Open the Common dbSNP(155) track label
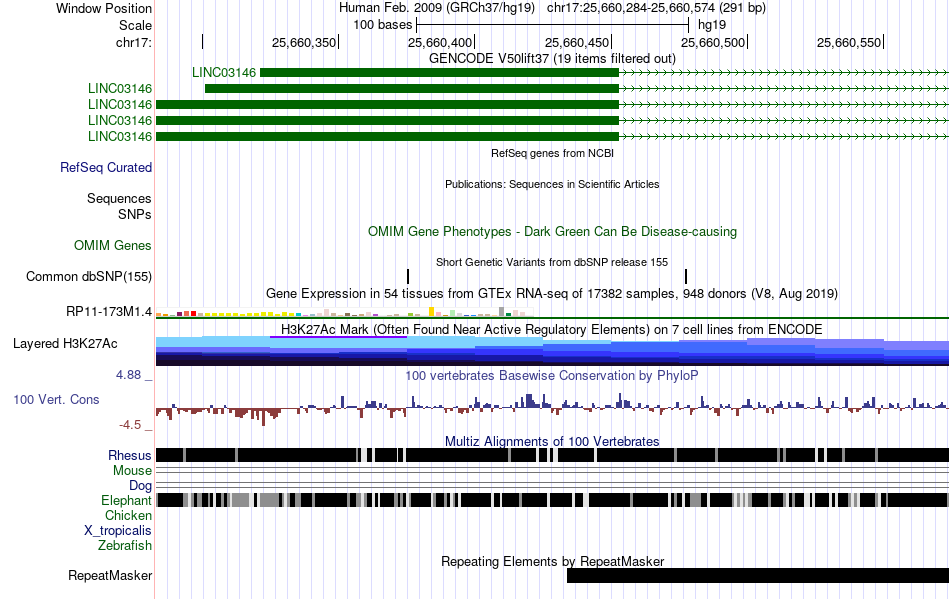The image size is (950, 599). (89, 276)
